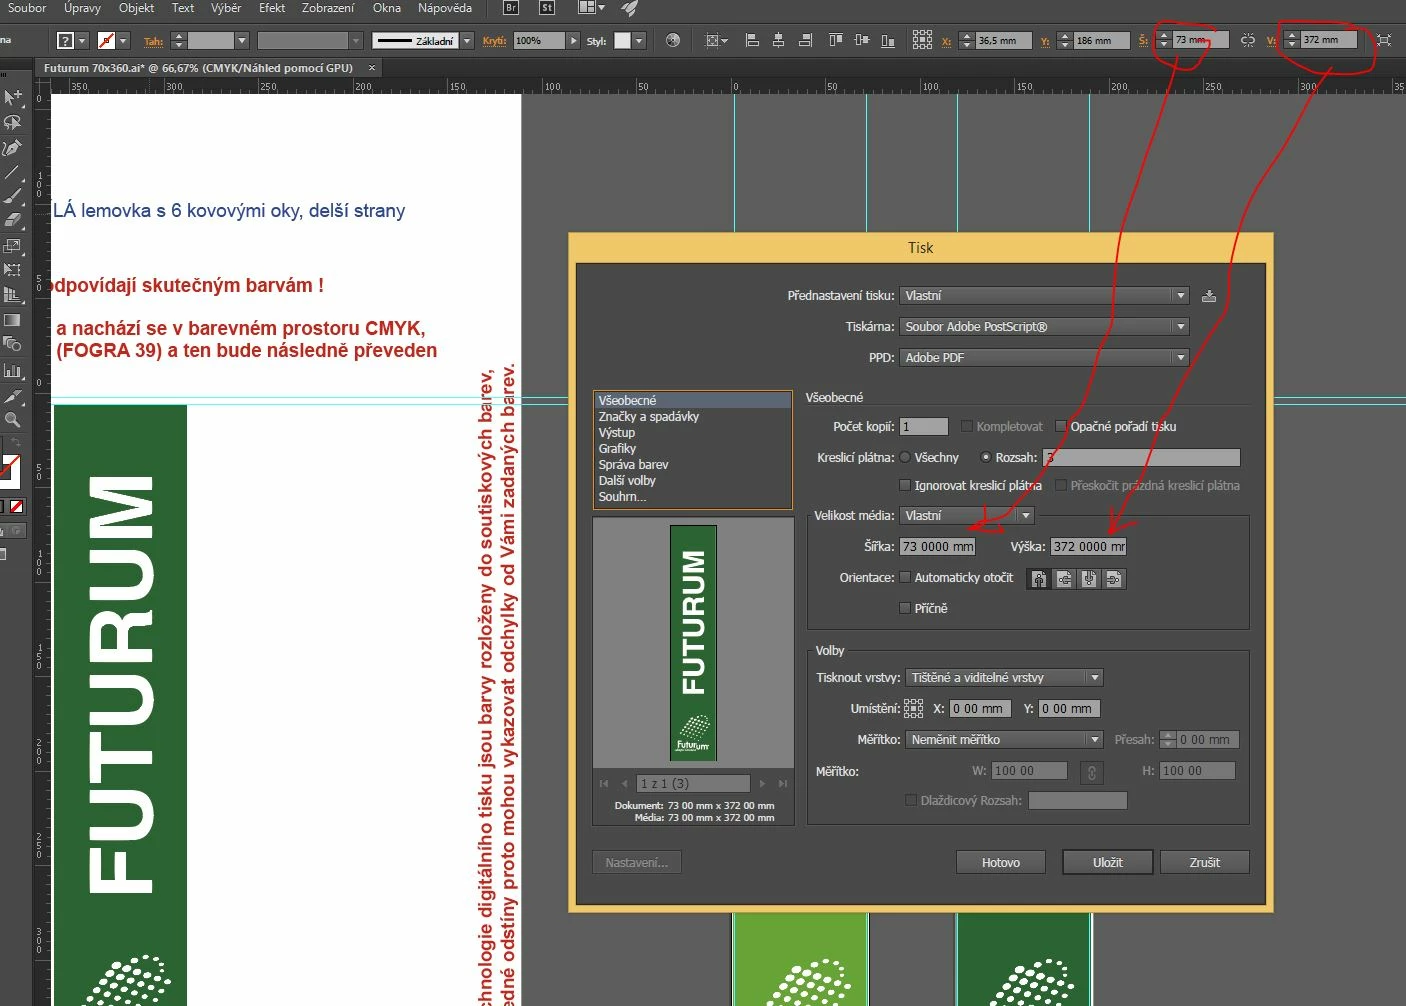Select Značky a spadávky in print categories
1406x1006 pixels.
click(692, 417)
